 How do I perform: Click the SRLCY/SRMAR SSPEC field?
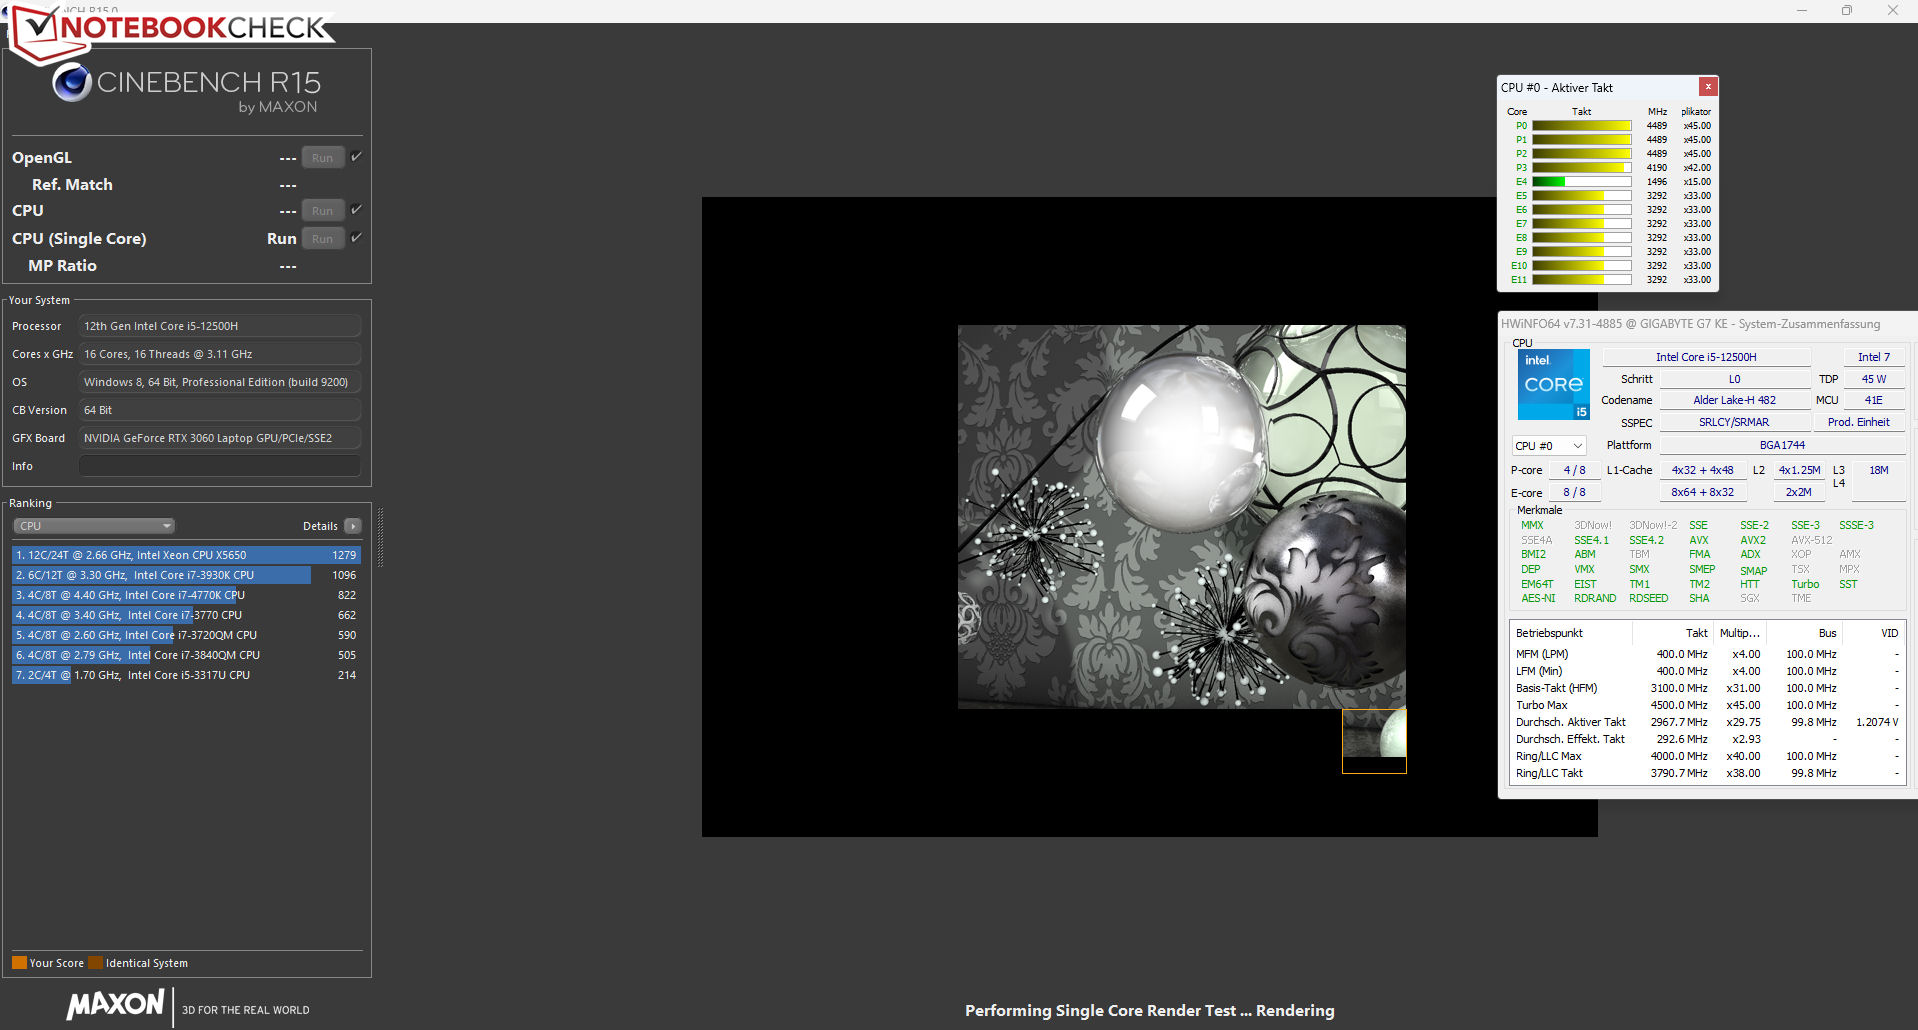tap(1734, 422)
